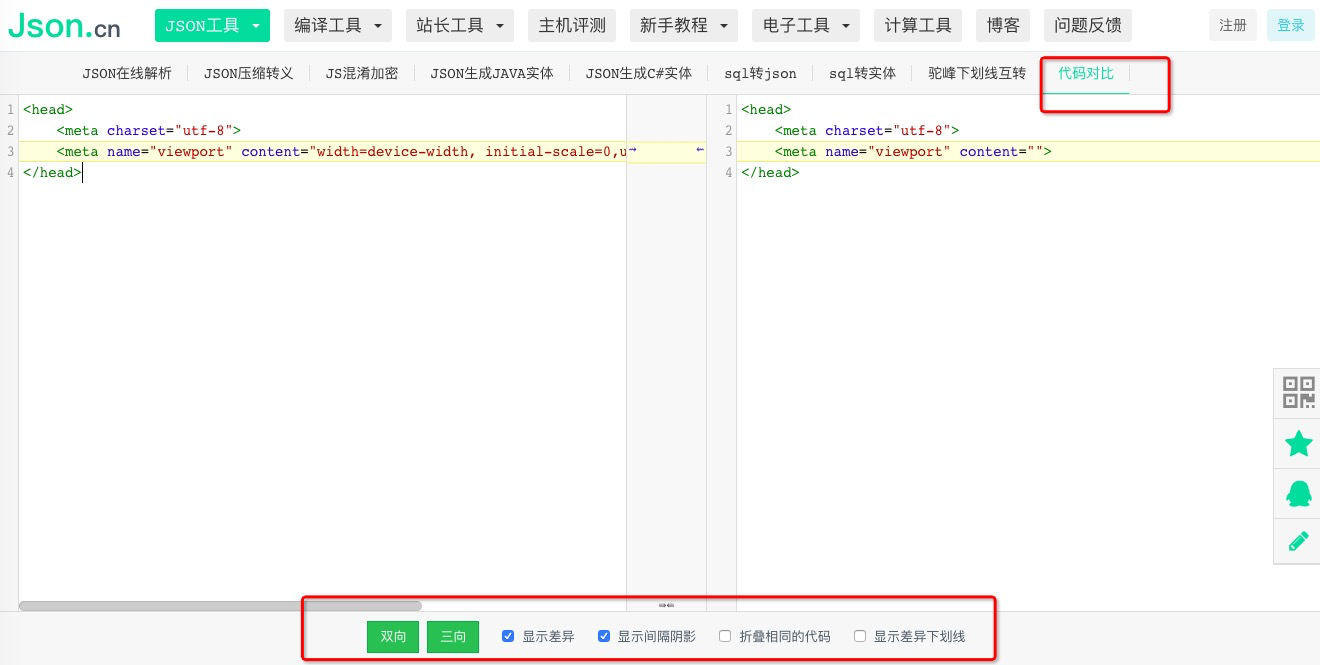Expand the 编译工具 dropdown
The height and width of the screenshot is (665, 1320).
(338, 26)
